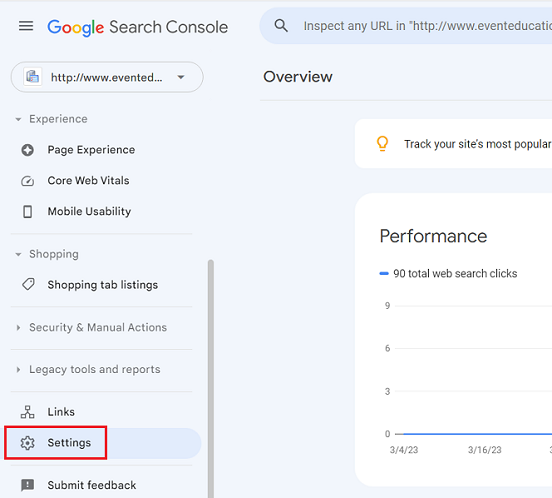
Task: Click the Settings gear icon
Action: [27, 443]
